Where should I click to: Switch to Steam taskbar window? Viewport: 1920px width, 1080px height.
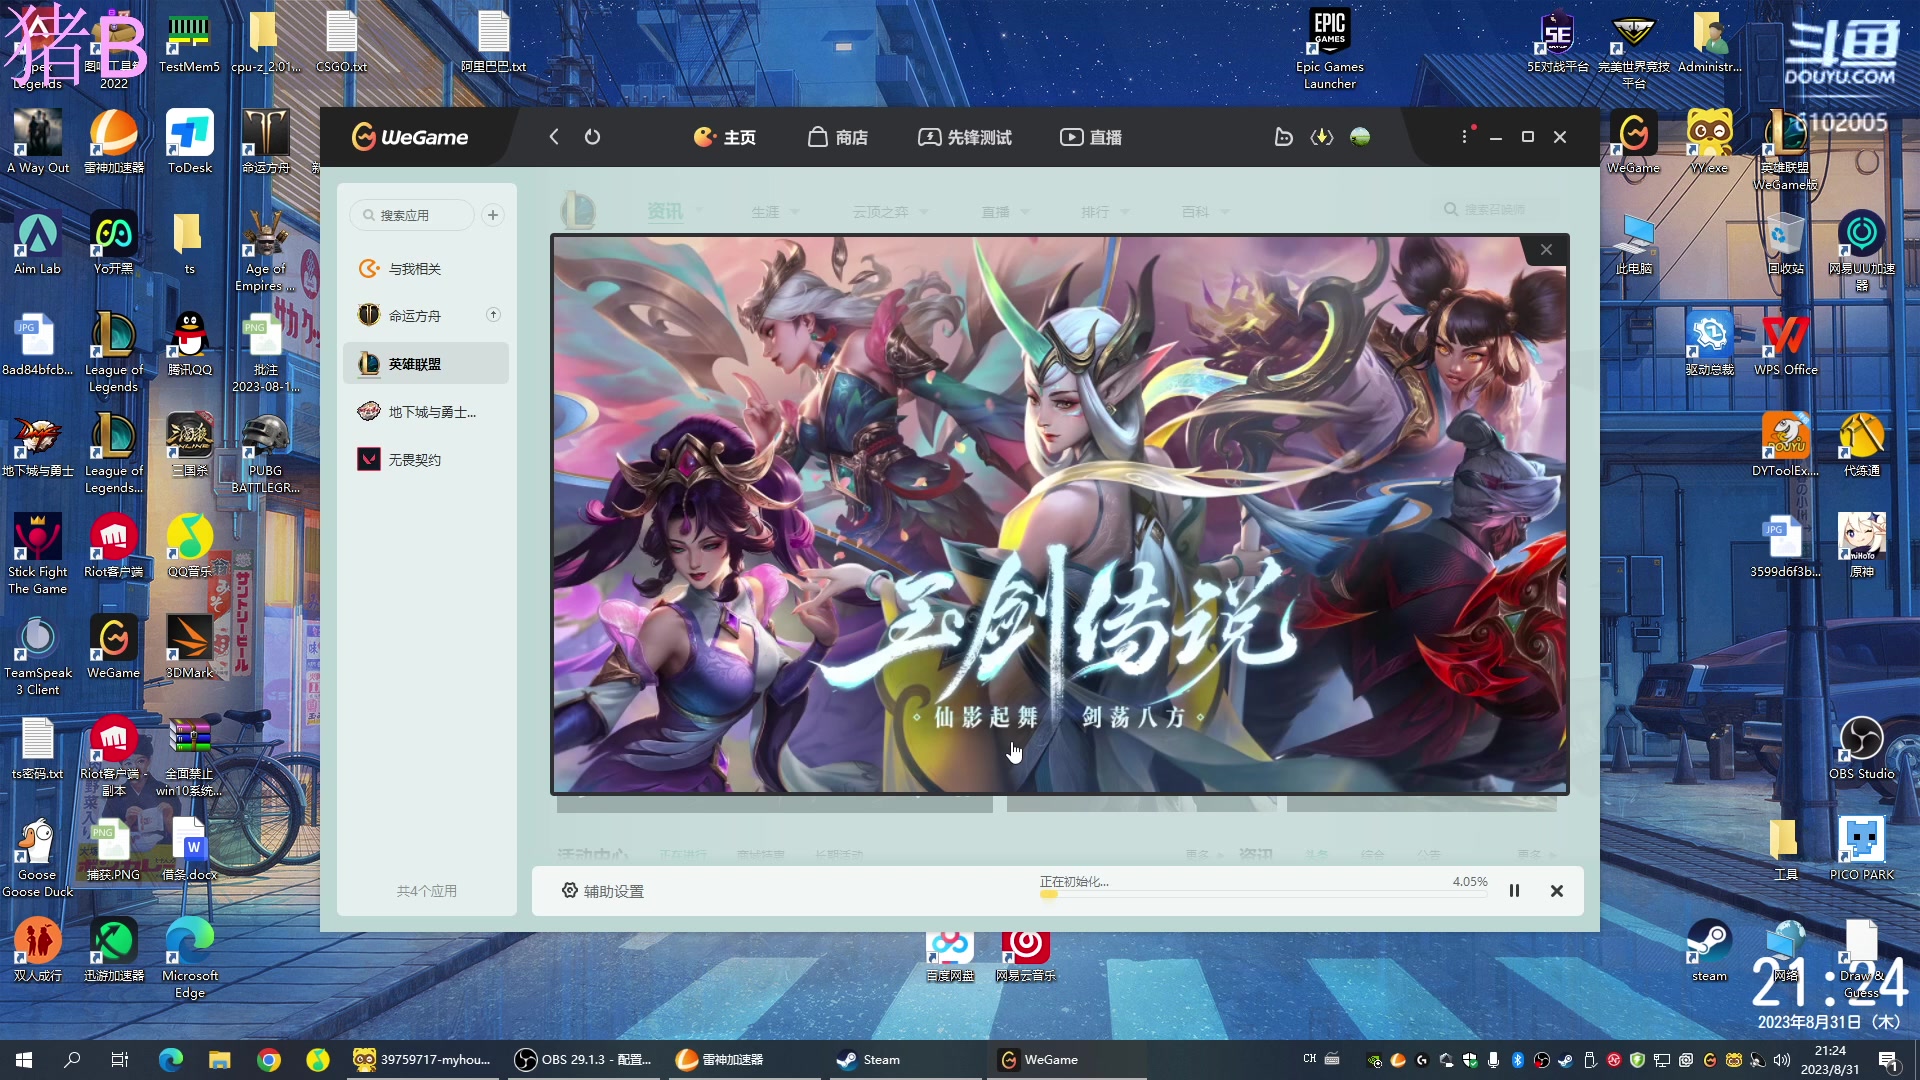point(905,1060)
